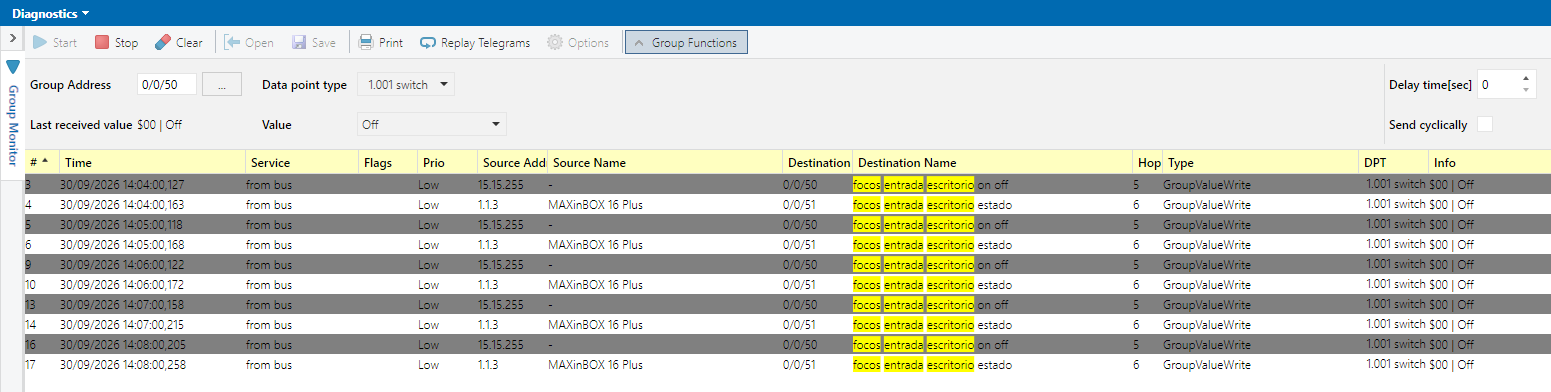Select telegram at 14:05:00,168
This screenshot has width=1551, height=392.
coord(788,244)
